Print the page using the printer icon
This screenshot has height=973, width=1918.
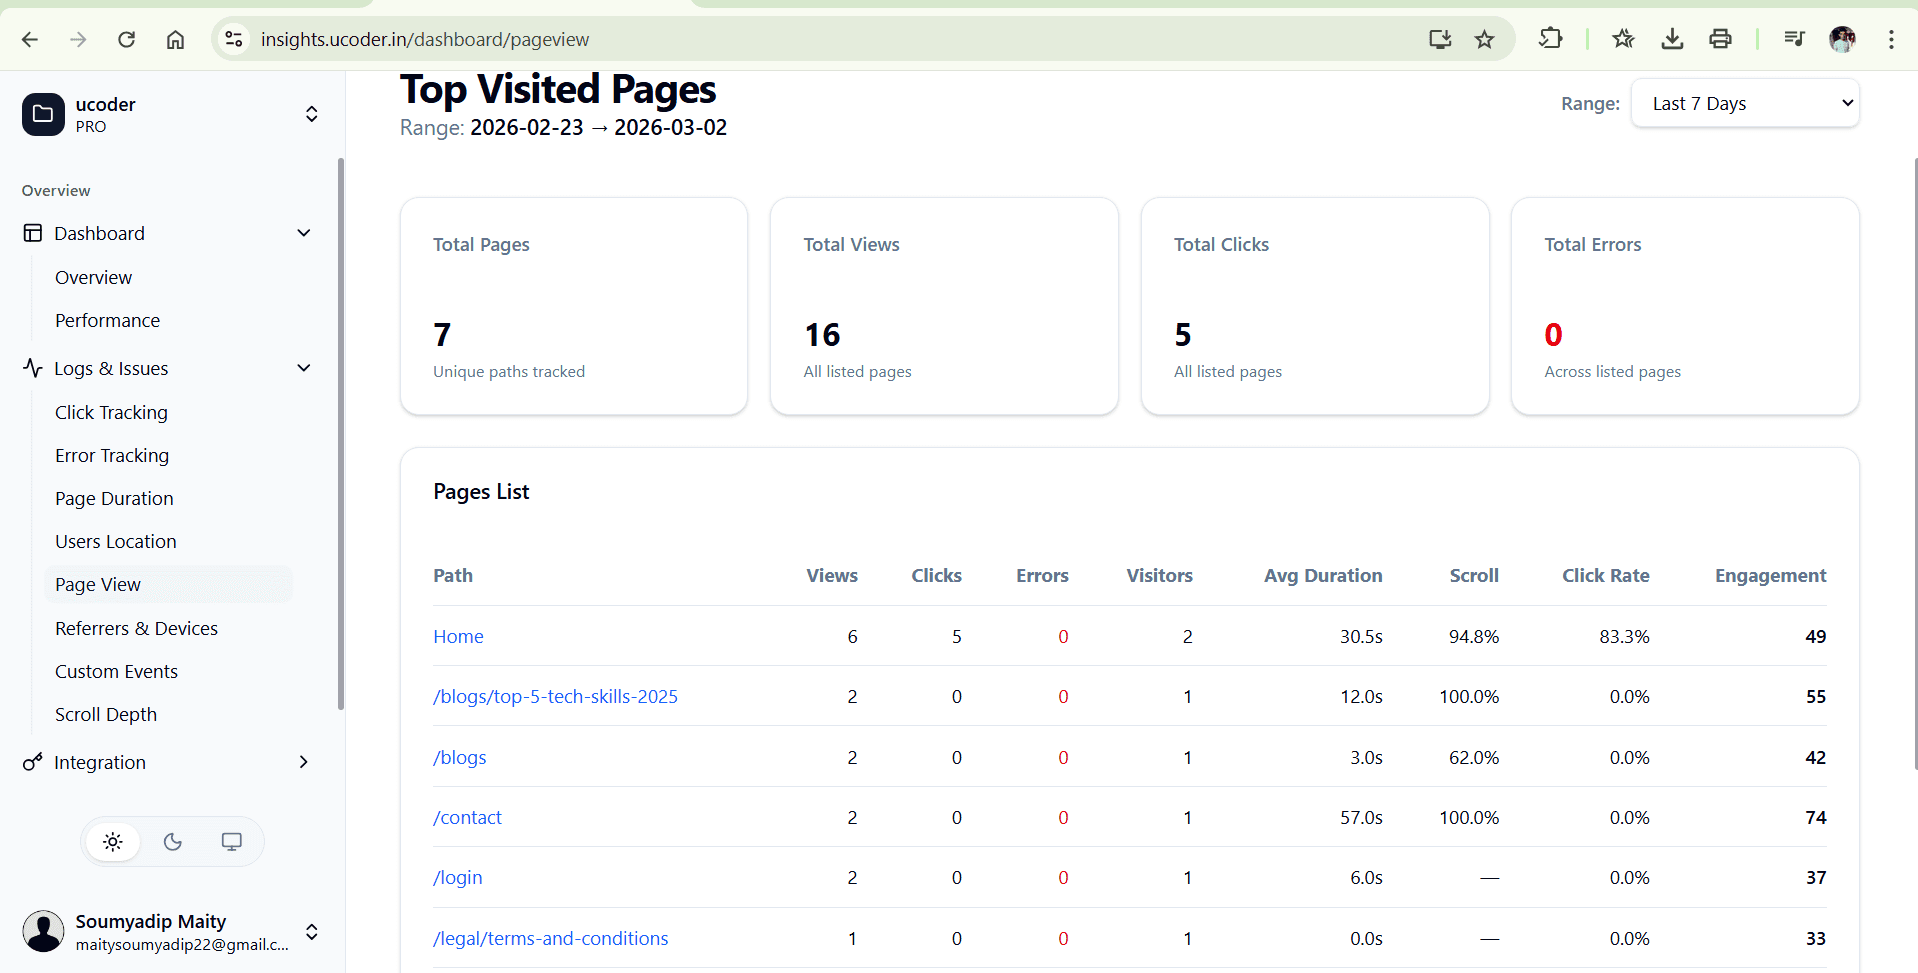click(x=1720, y=39)
